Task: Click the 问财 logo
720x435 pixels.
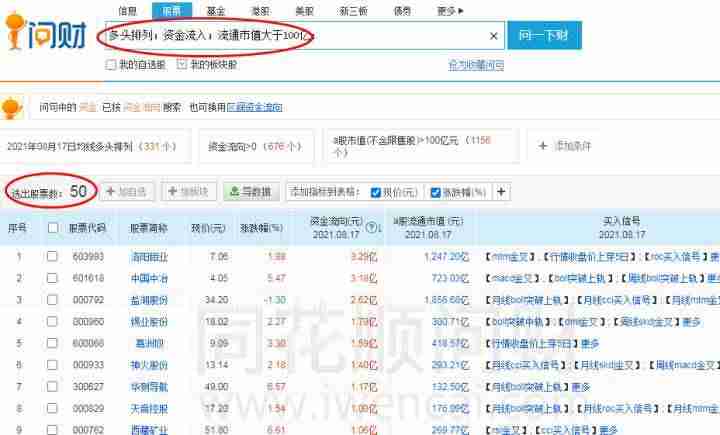Action: pos(45,32)
